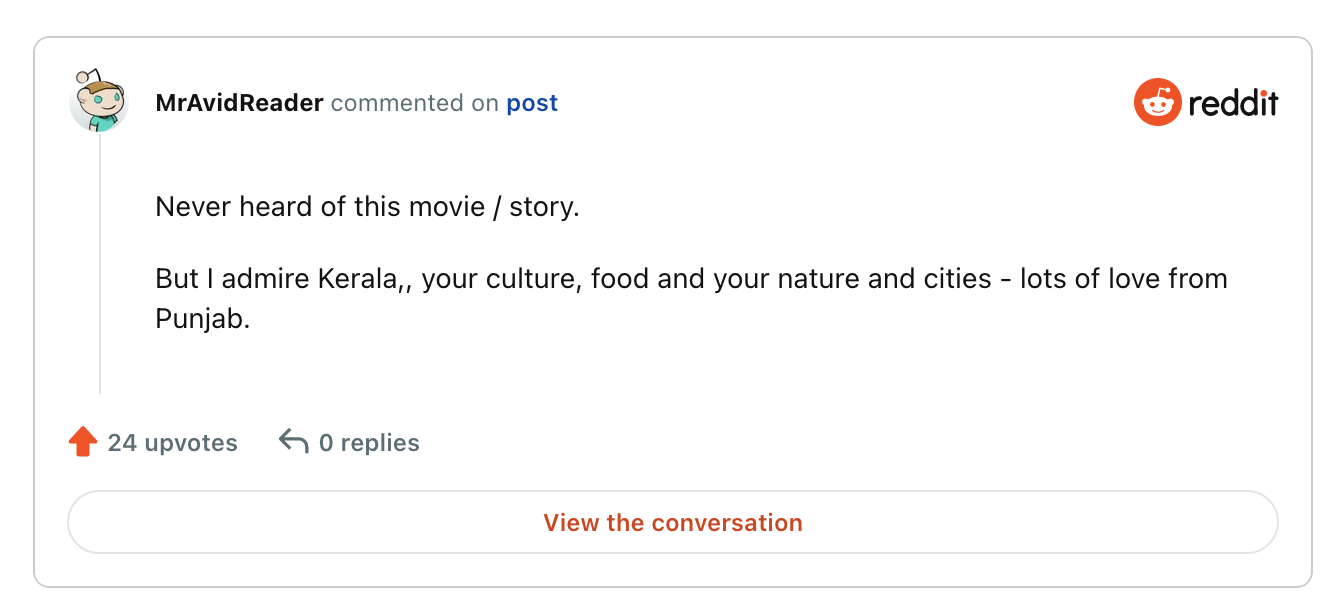Click the word "story" in first line
This screenshot has width=1342, height=614.
(x=544, y=208)
